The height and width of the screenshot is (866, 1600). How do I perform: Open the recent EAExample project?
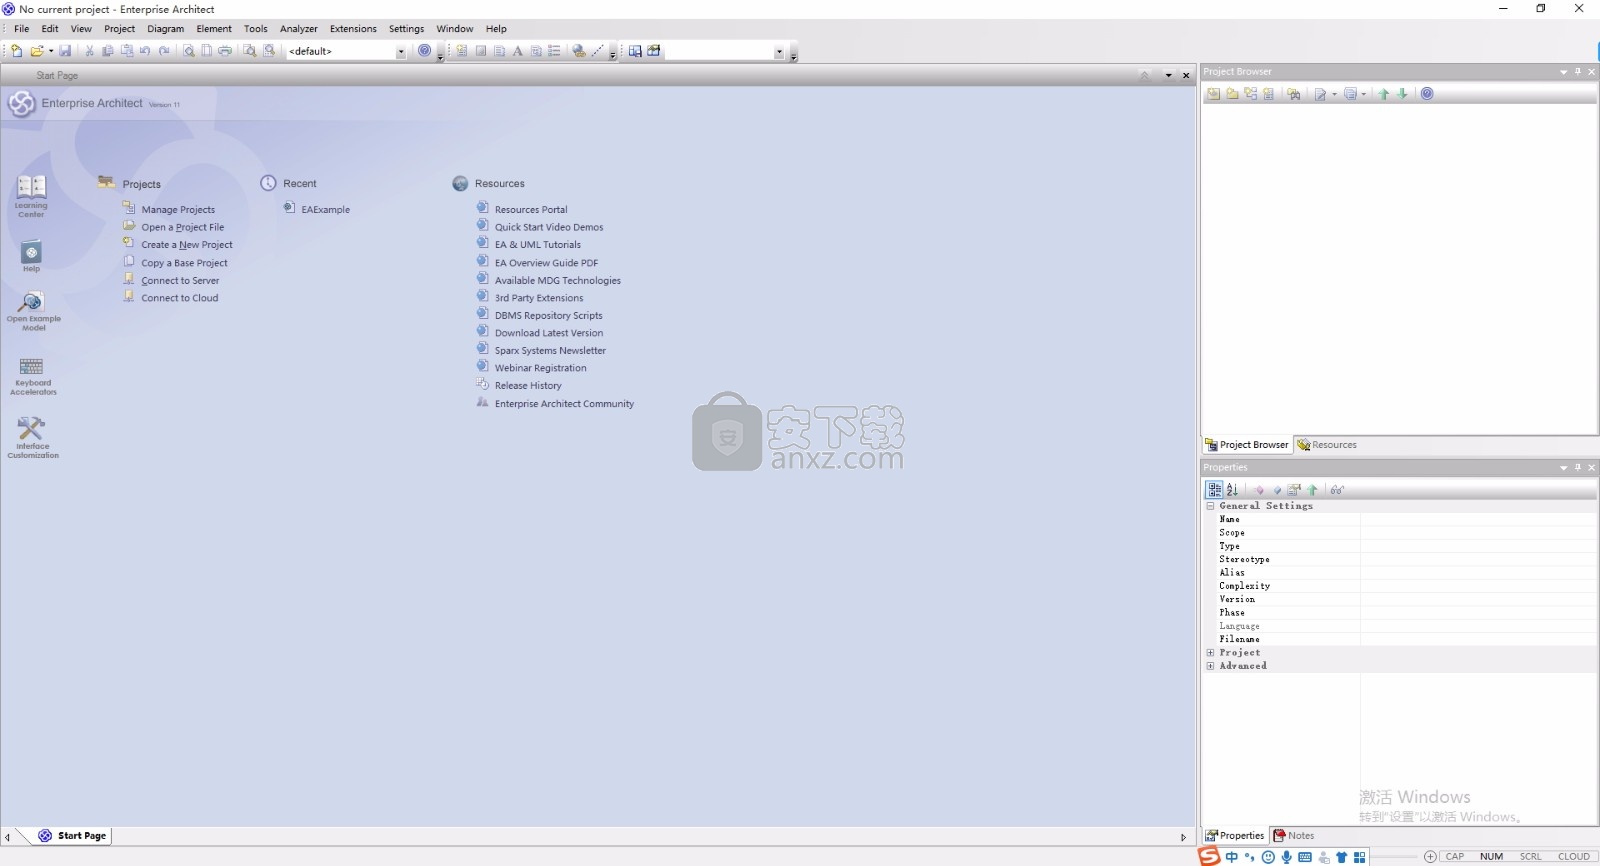(x=326, y=210)
